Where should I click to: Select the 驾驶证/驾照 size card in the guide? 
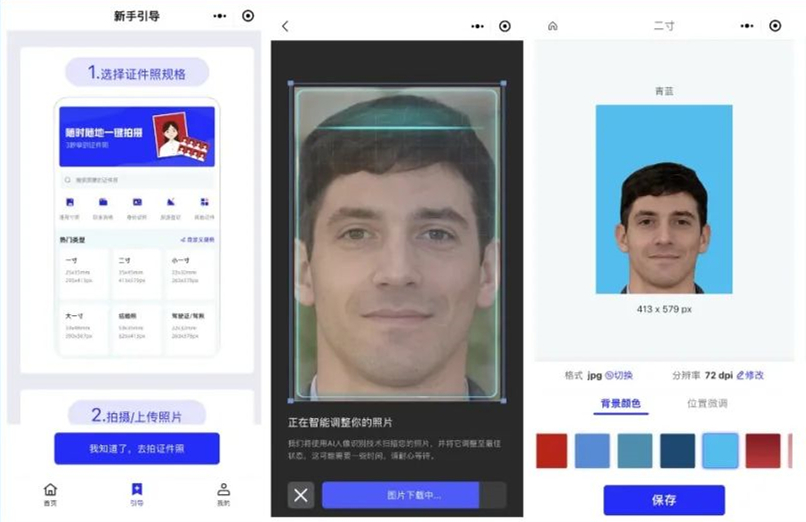point(190,328)
